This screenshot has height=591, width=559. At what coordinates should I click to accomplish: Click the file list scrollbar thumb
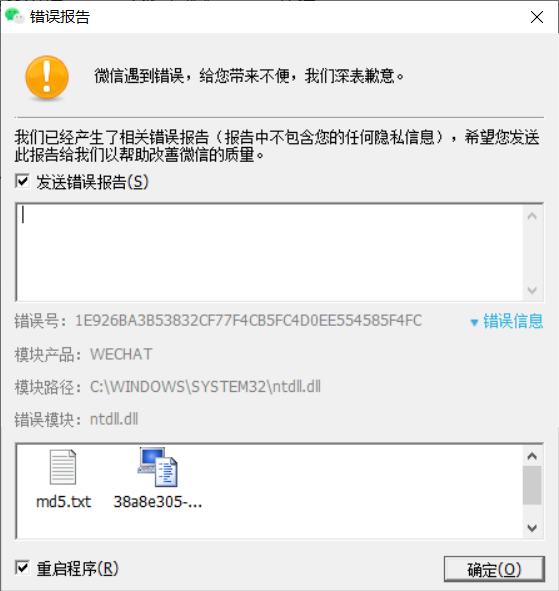[532, 485]
